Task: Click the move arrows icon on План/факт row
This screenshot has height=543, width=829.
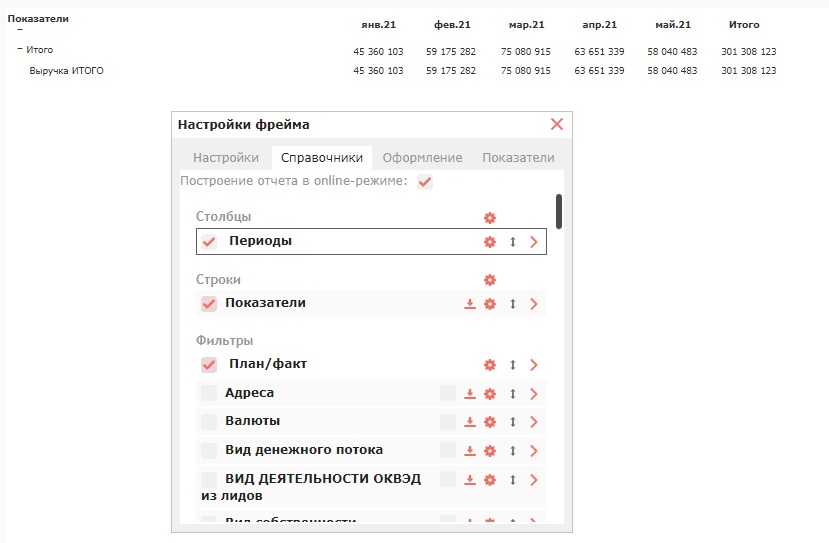Action: 512,365
